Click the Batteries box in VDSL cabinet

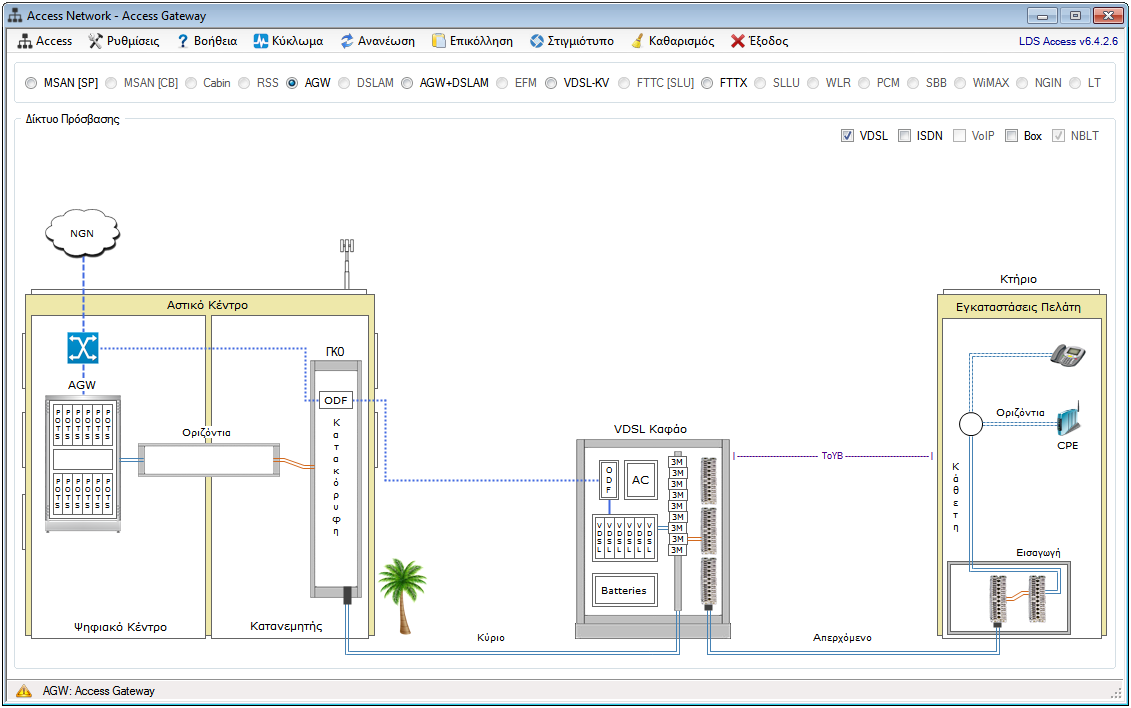[x=623, y=590]
